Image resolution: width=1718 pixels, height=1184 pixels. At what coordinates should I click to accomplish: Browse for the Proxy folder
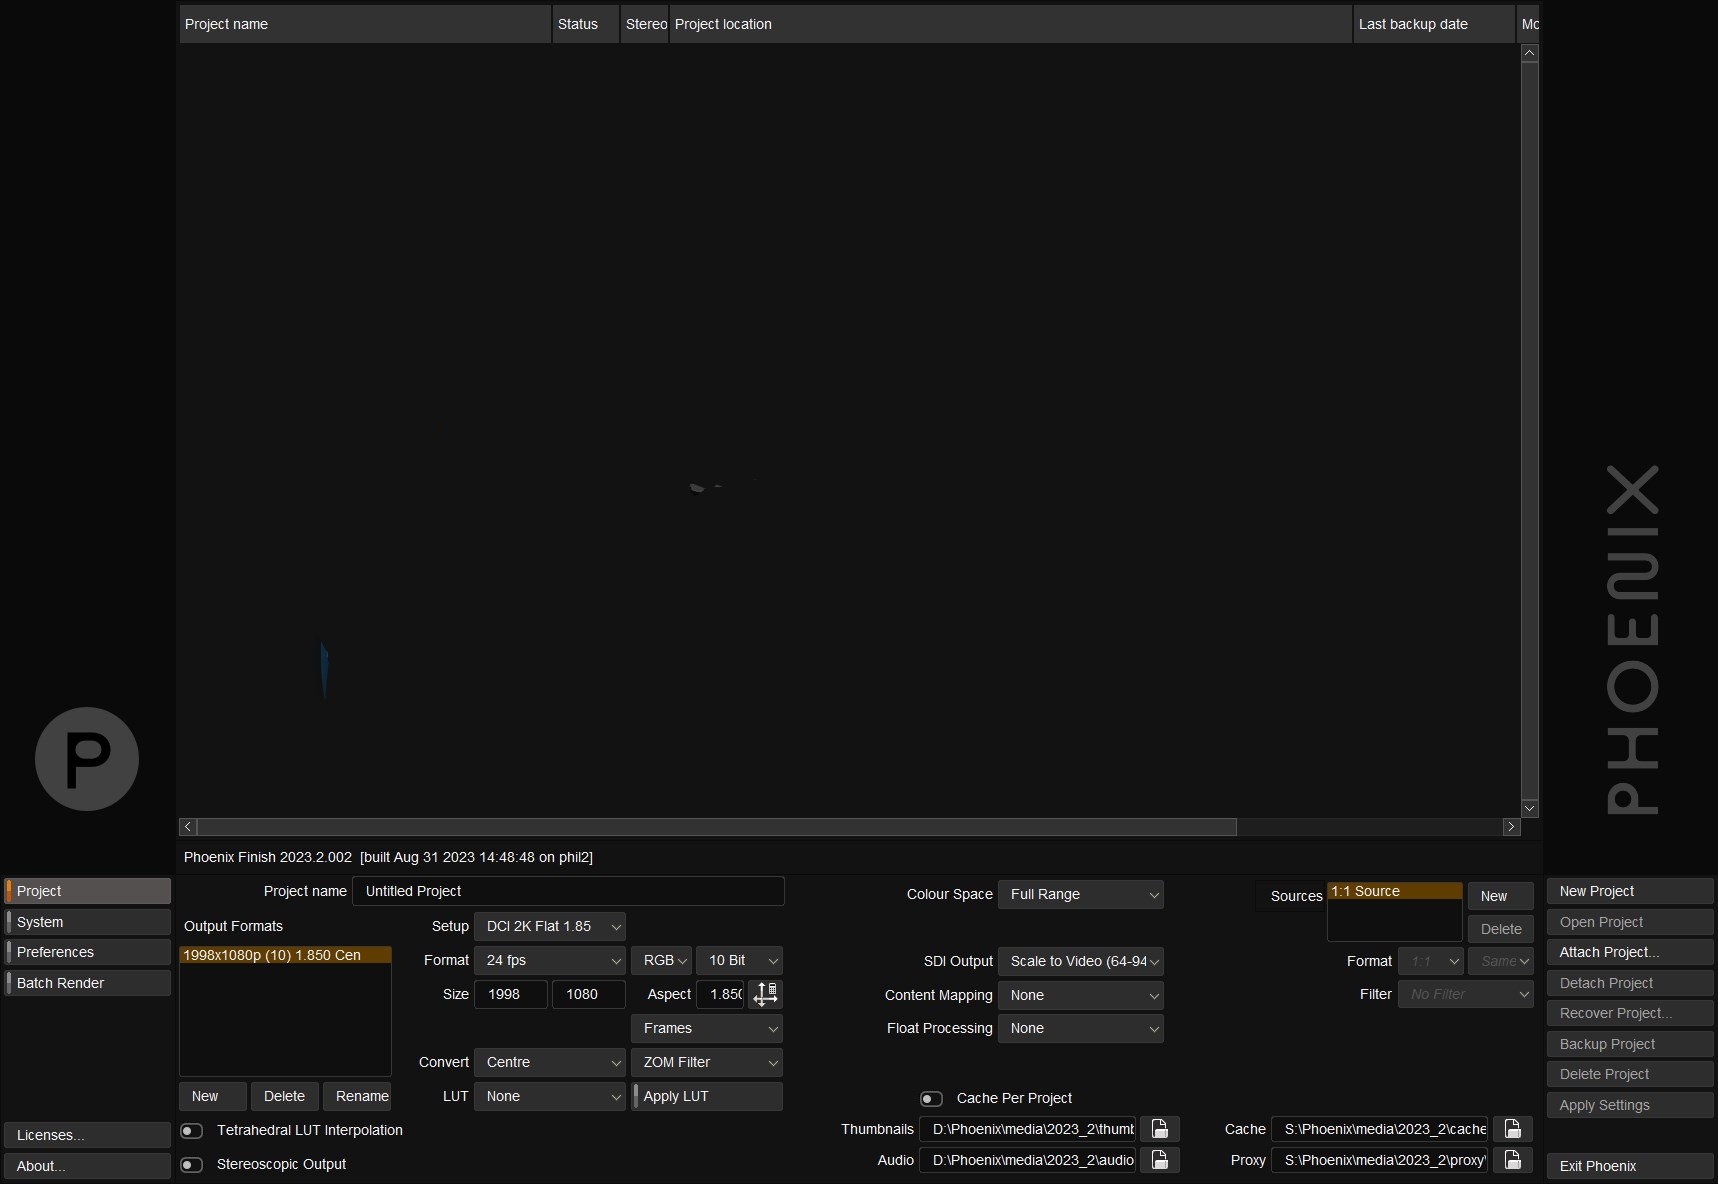pos(1512,1160)
